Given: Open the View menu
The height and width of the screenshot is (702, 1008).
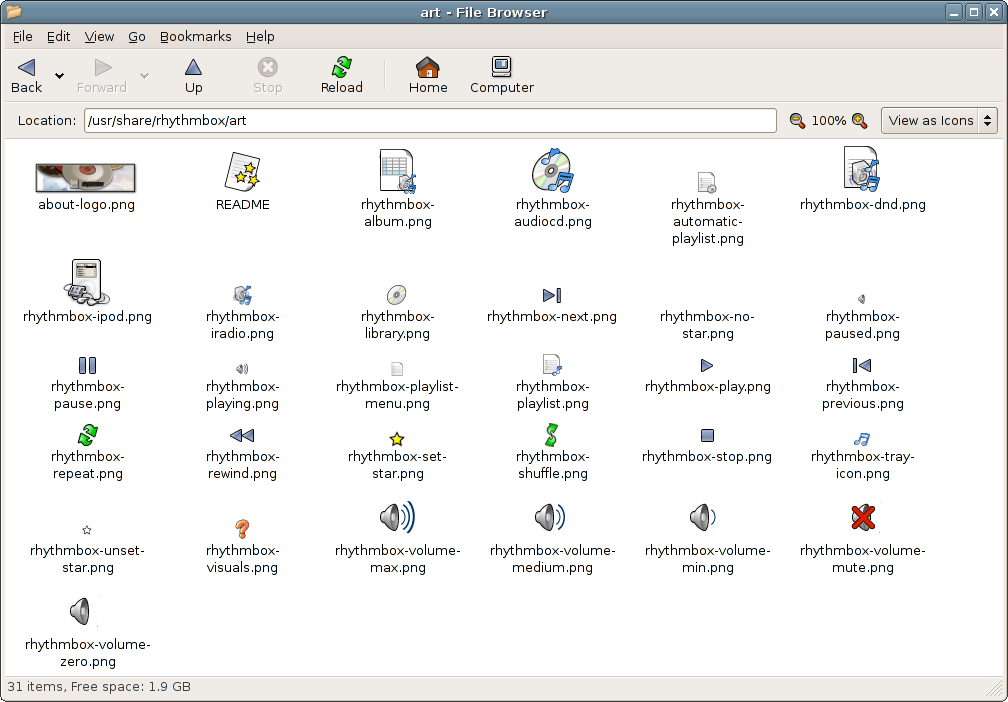Looking at the screenshot, I should pyautogui.click(x=99, y=37).
